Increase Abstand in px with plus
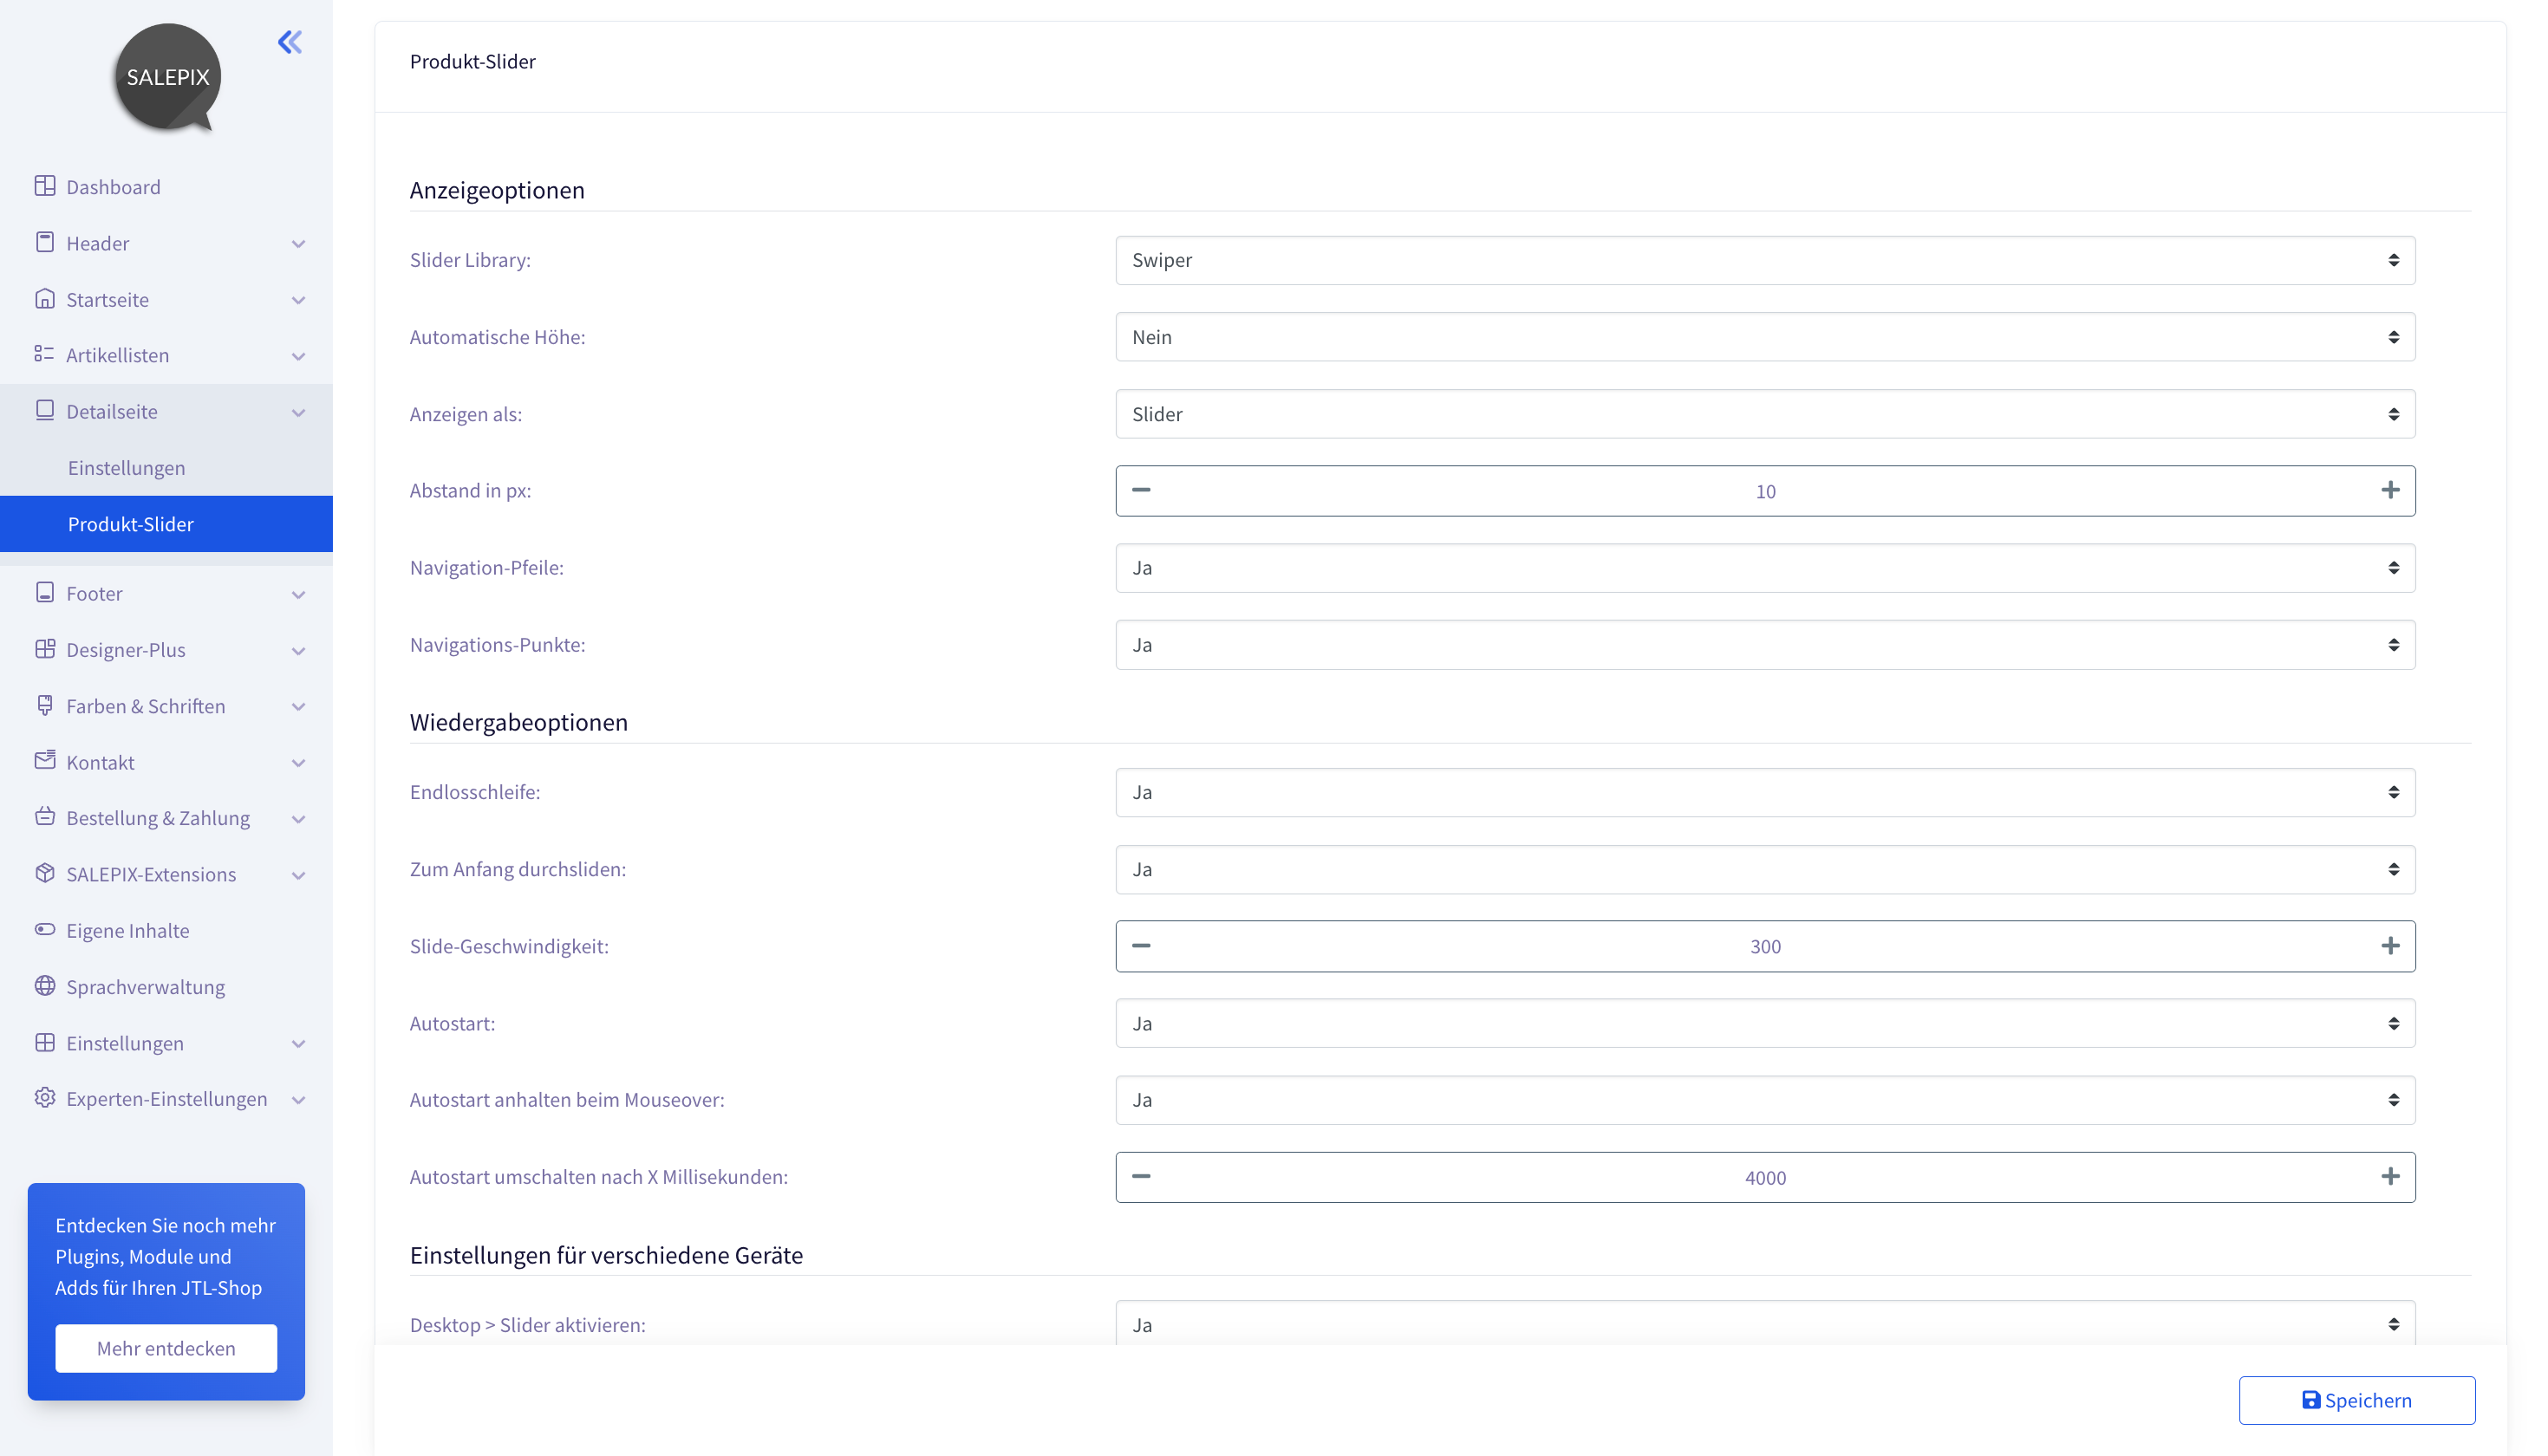This screenshot has width=2548, height=1456. 2390,490
